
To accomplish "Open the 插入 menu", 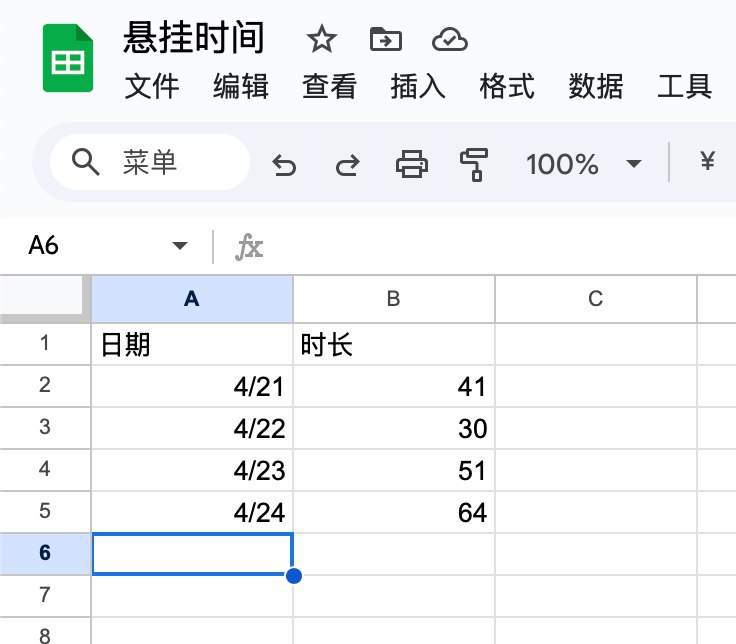I will (418, 87).
